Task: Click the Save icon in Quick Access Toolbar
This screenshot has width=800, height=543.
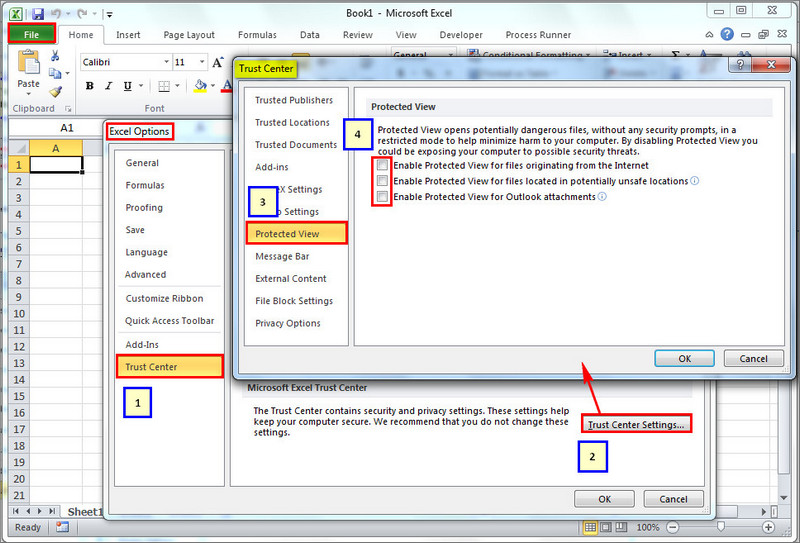Action: point(38,13)
